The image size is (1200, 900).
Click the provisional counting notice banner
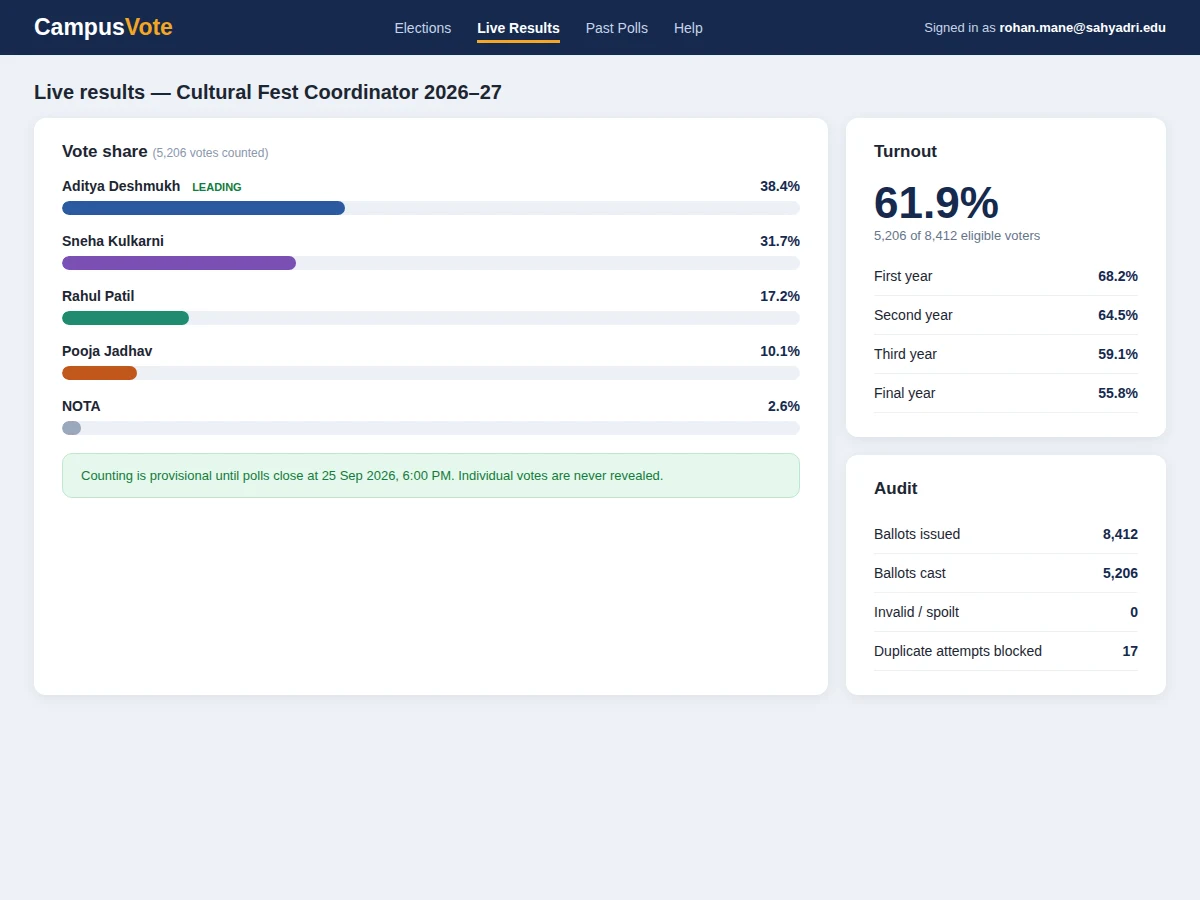[431, 475]
